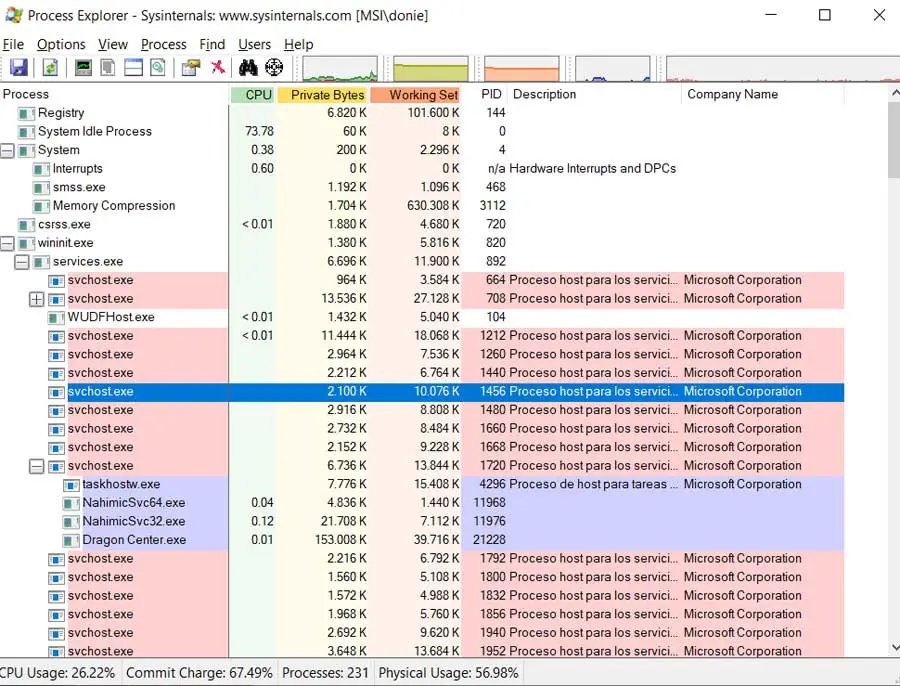The height and width of the screenshot is (686, 900).
Task: Sort by the PID column header
Action: coord(486,95)
